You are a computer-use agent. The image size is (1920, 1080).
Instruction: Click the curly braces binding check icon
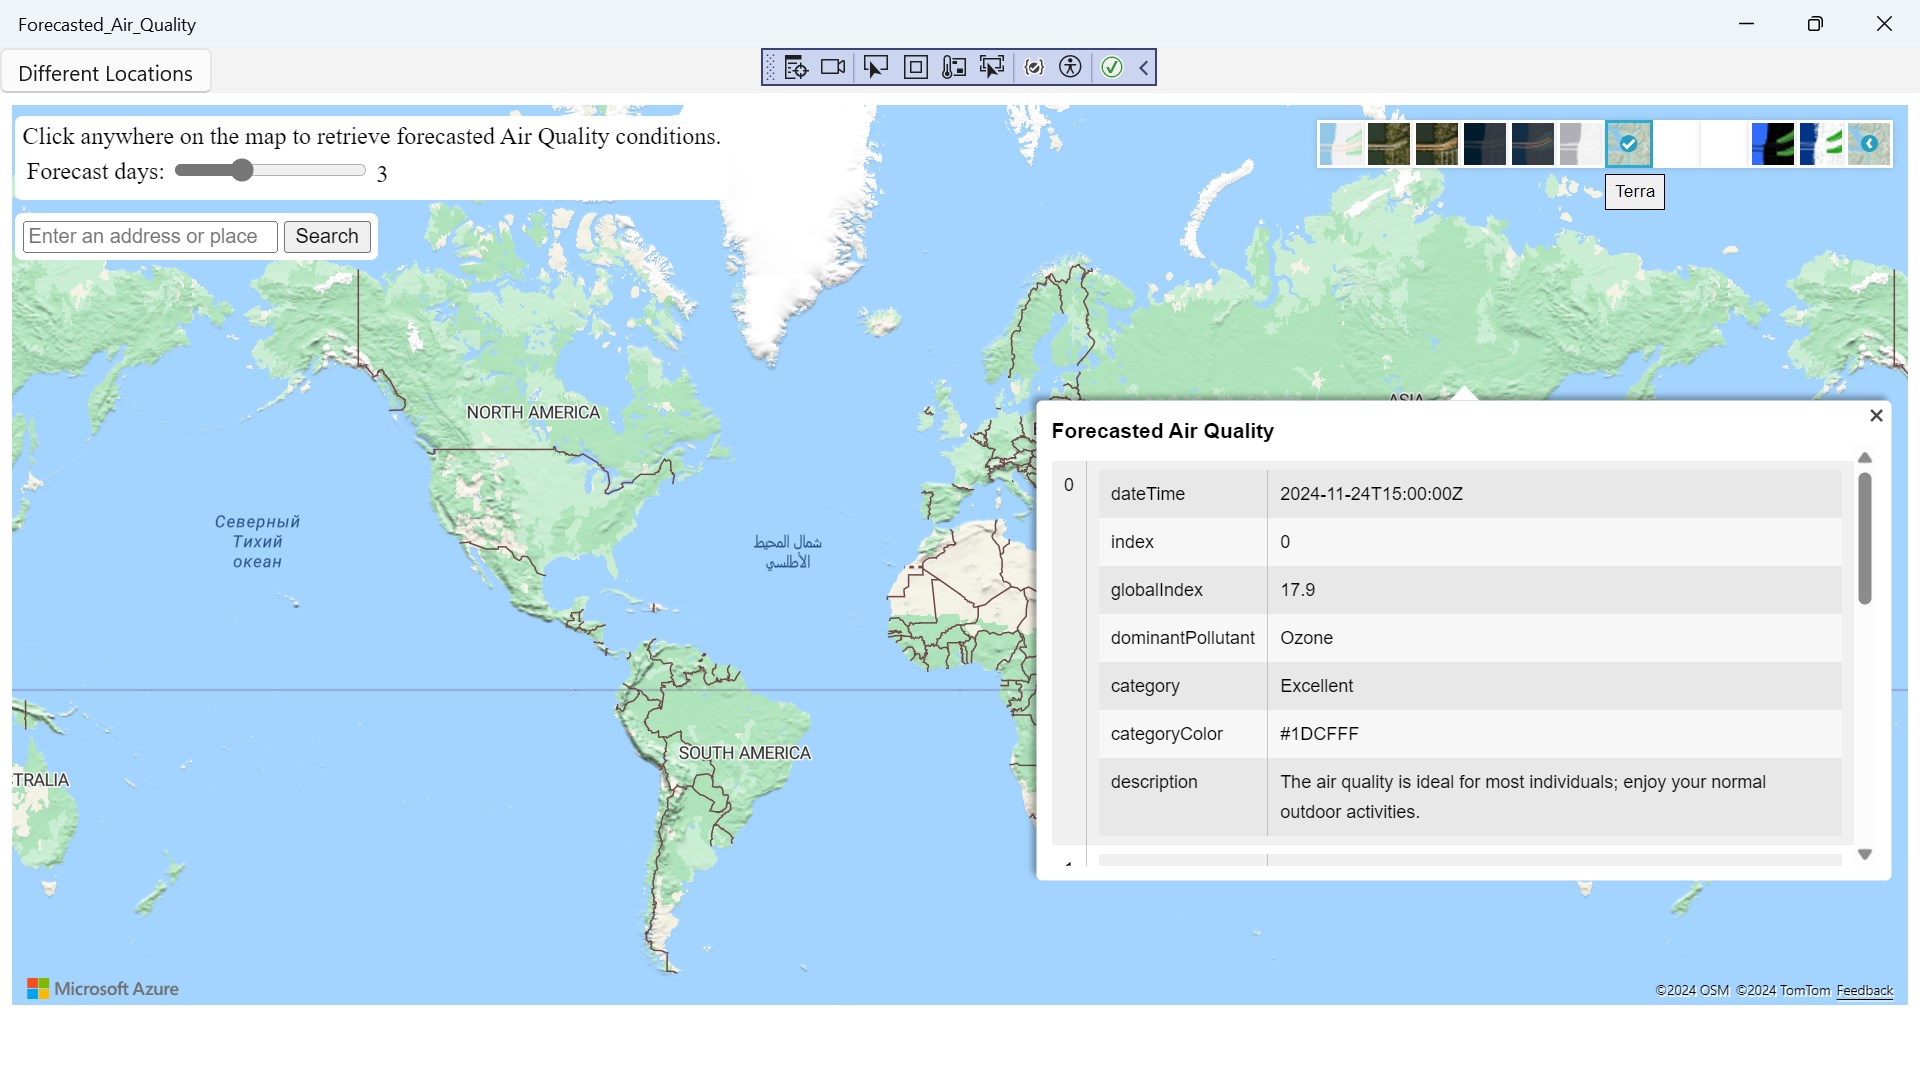(x=1035, y=67)
